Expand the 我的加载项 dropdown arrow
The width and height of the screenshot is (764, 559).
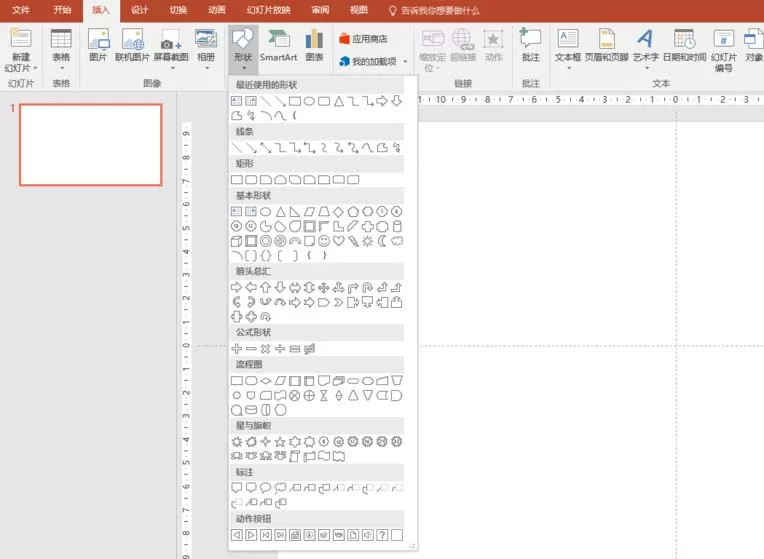coord(405,61)
